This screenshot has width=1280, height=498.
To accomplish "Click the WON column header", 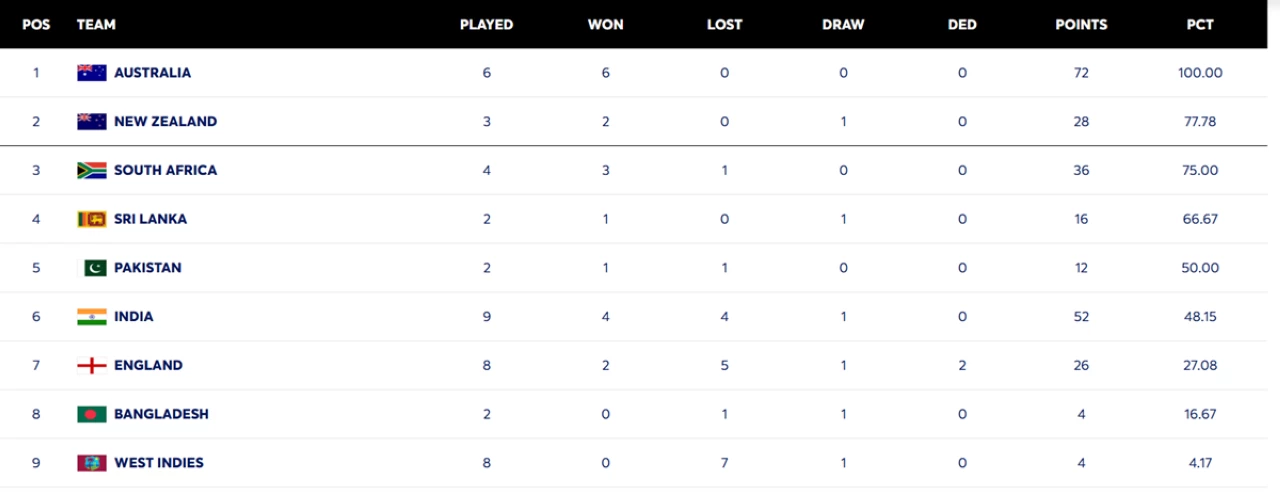I will point(605,25).
